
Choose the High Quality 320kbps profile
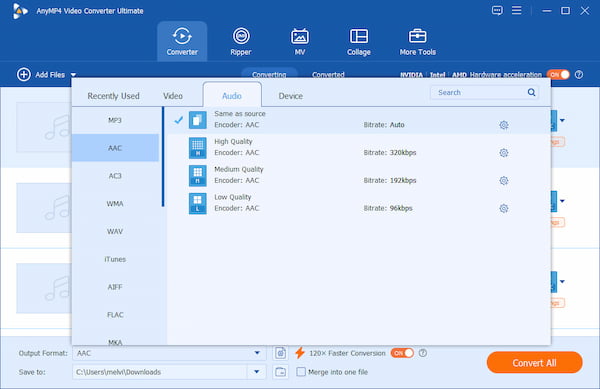point(358,148)
